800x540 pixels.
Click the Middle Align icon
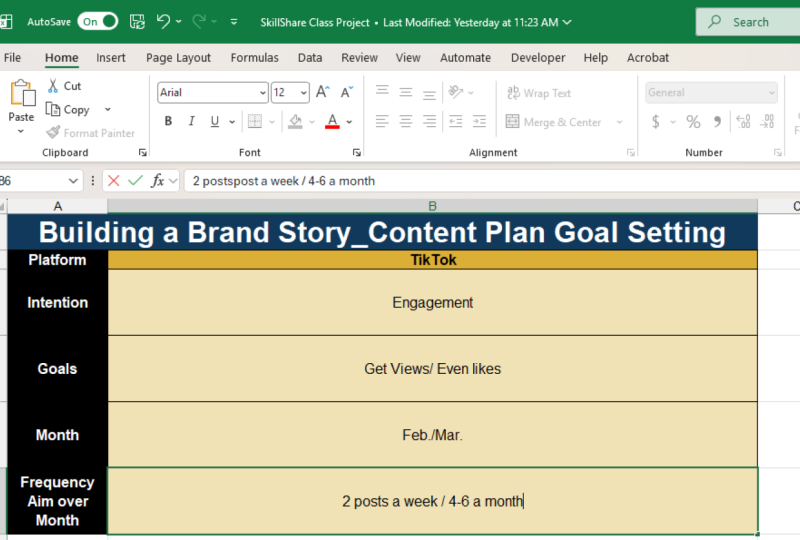(406, 92)
